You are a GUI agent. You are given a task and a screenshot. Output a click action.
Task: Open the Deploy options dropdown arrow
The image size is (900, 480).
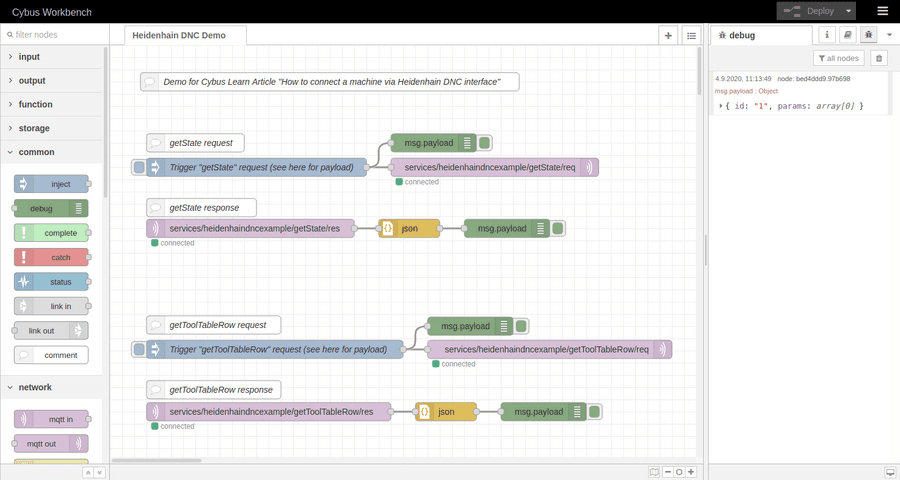(x=849, y=11)
